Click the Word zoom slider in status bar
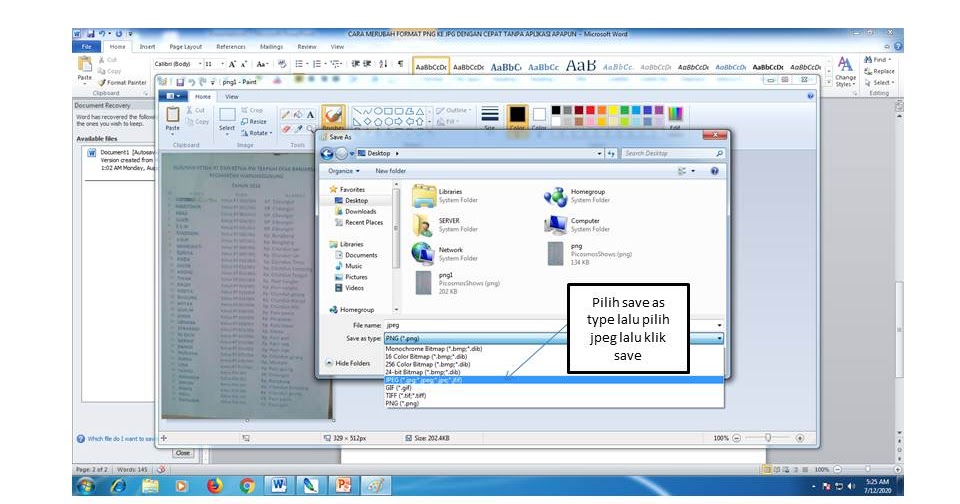 coord(867,470)
